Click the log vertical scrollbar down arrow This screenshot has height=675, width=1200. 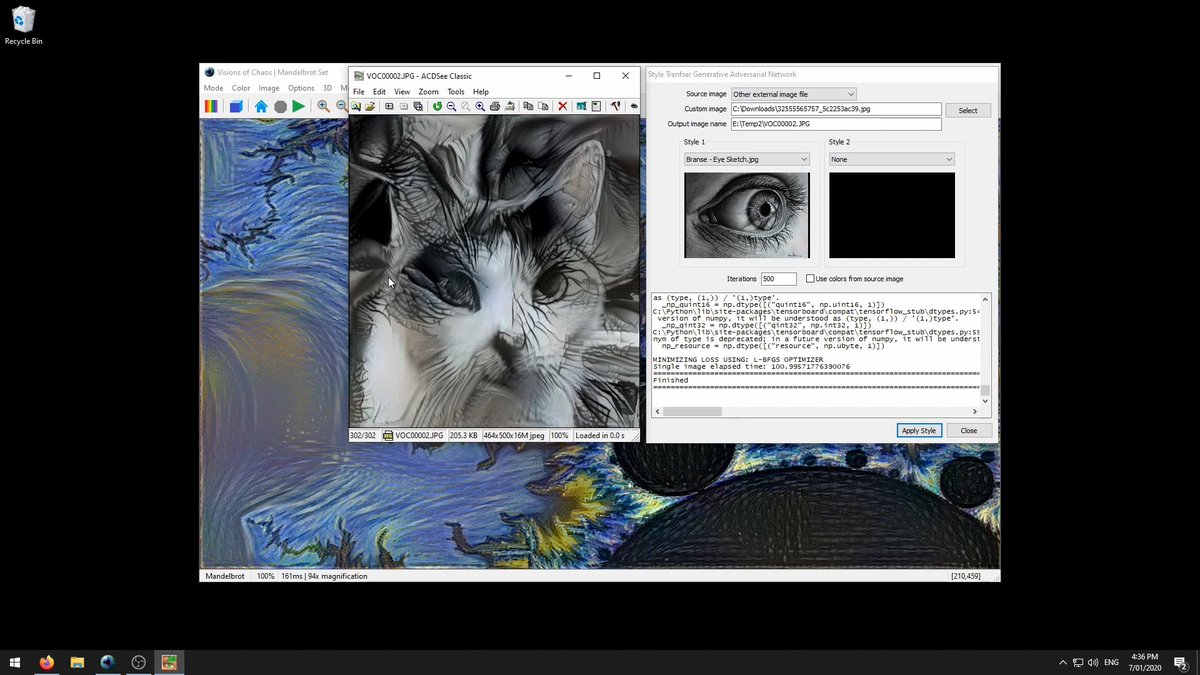pos(985,401)
